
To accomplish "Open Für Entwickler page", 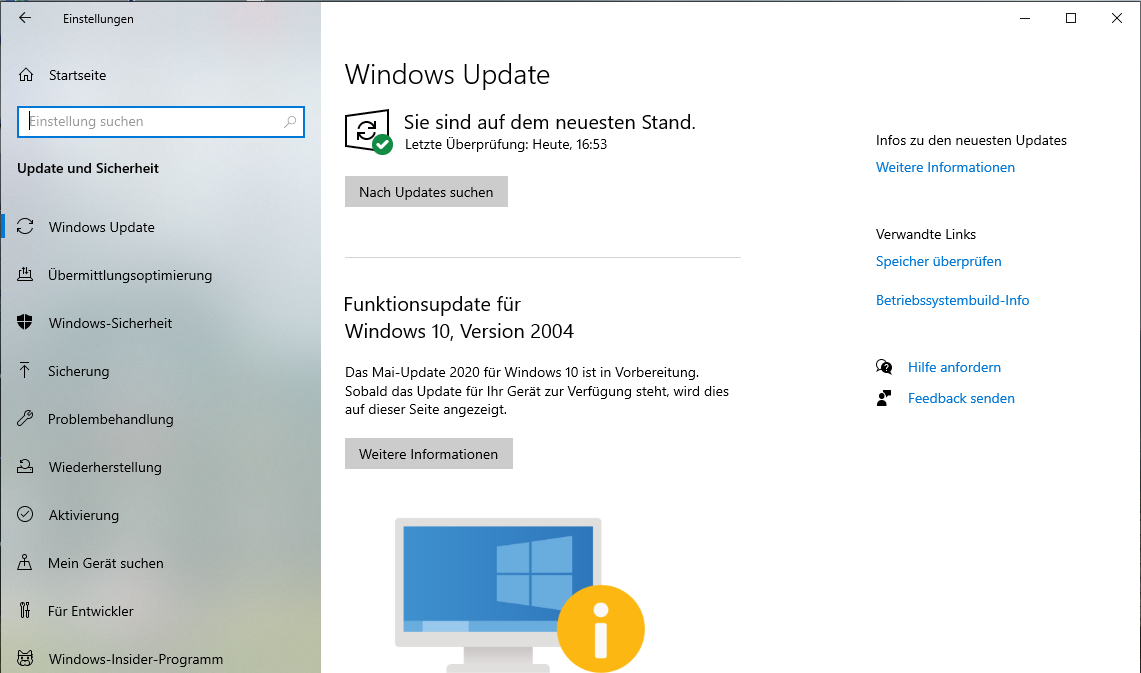I will click(x=91, y=611).
